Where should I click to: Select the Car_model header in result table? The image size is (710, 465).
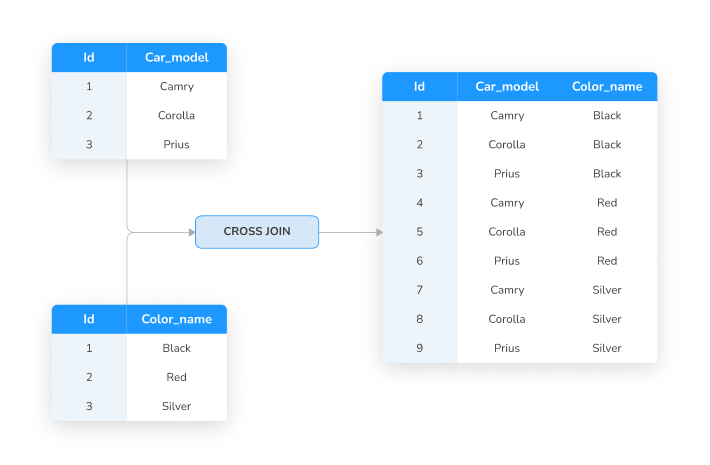[507, 86]
